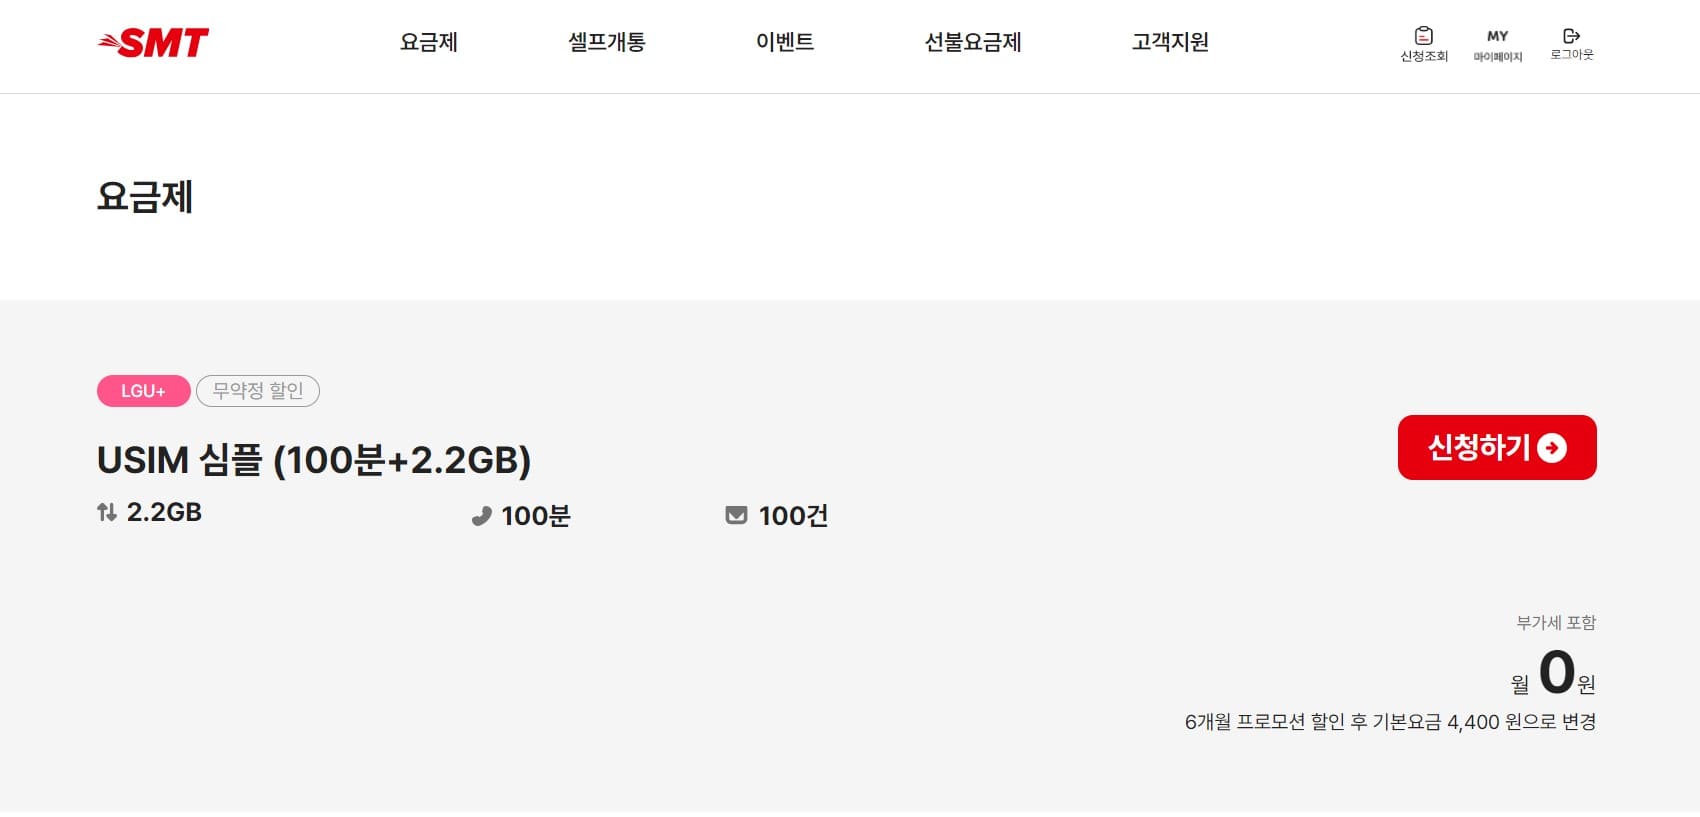Open 마이페이지 via the MY icon
The height and width of the screenshot is (817, 1700).
click(1497, 35)
